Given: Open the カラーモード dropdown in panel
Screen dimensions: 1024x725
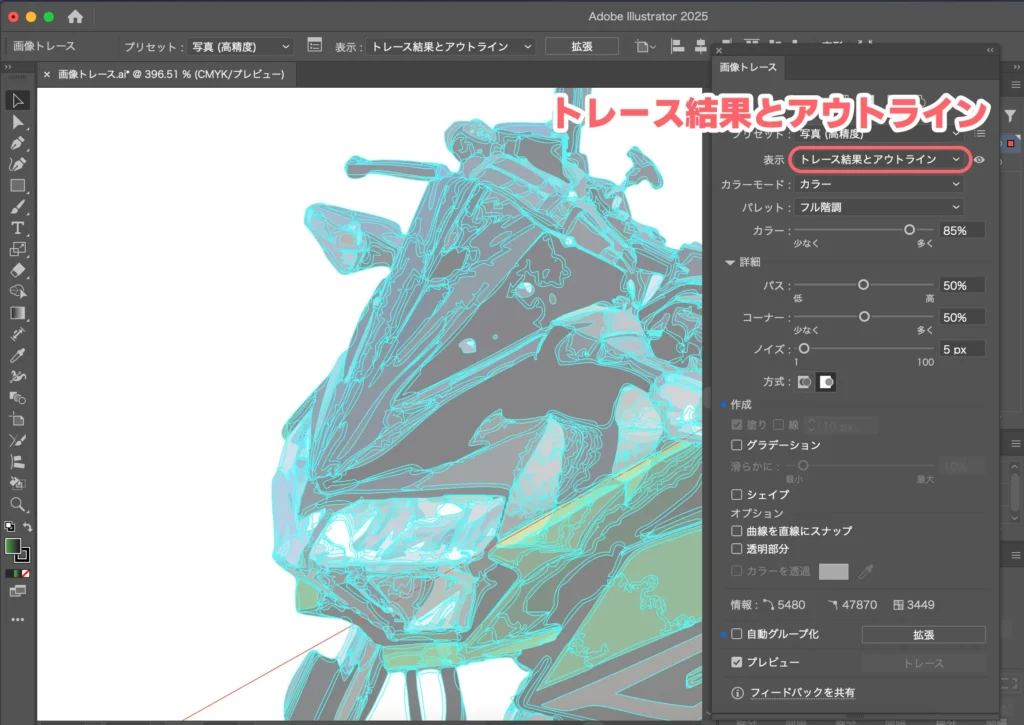Looking at the screenshot, I should [x=877, y=185].
